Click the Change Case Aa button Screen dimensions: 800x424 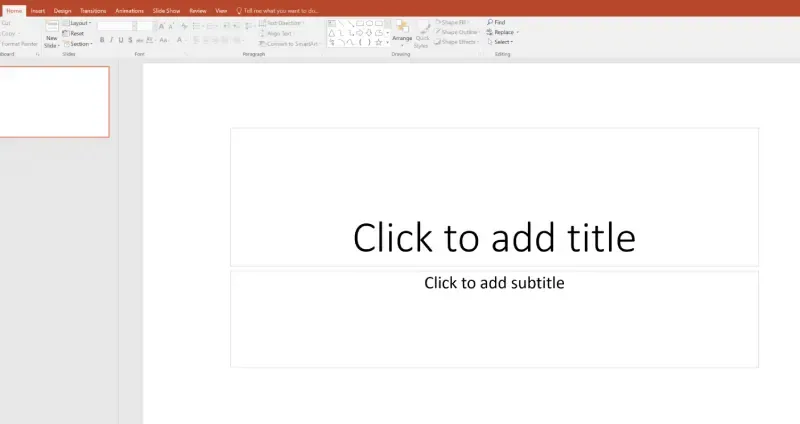click(164, 40)
